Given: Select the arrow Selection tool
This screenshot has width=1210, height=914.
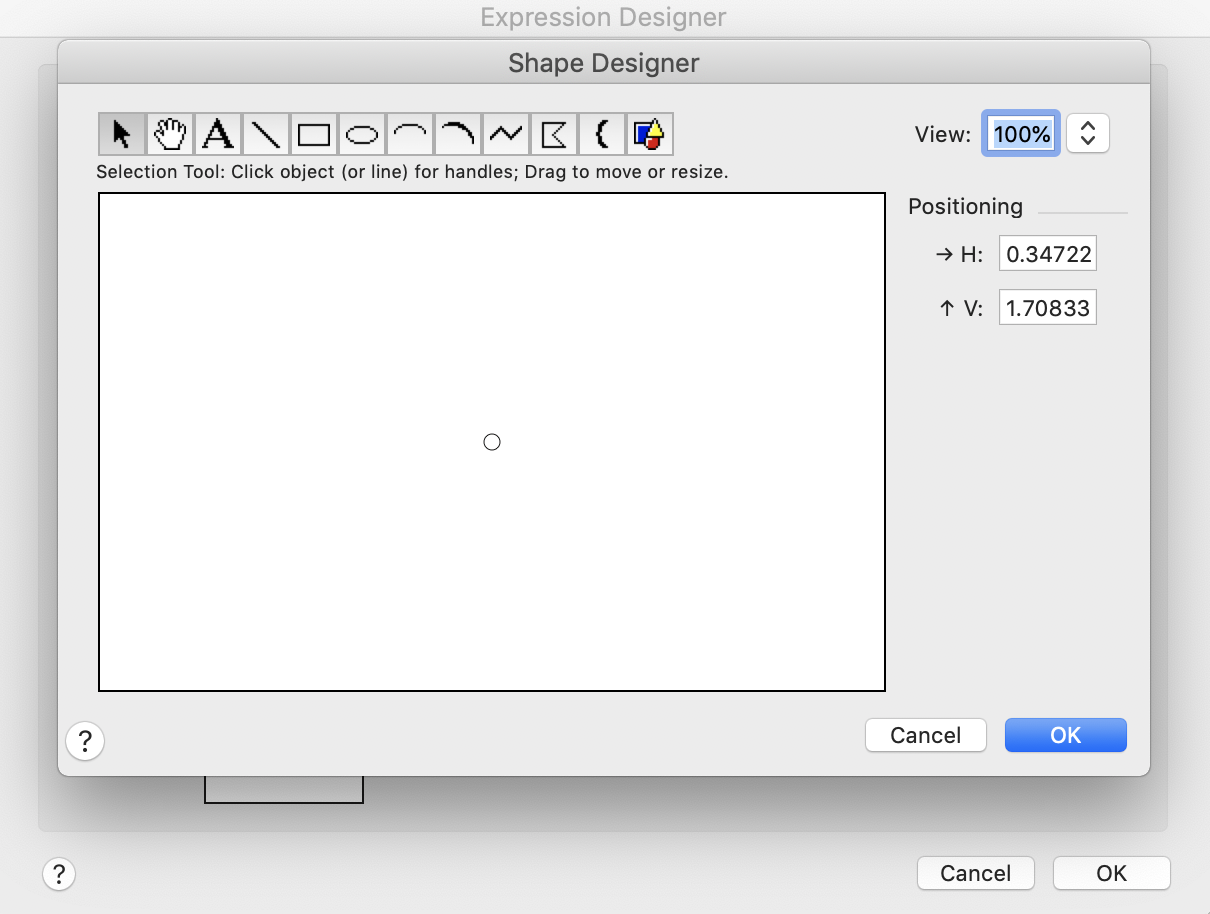Looking at the screenshot, I should 122,134.
